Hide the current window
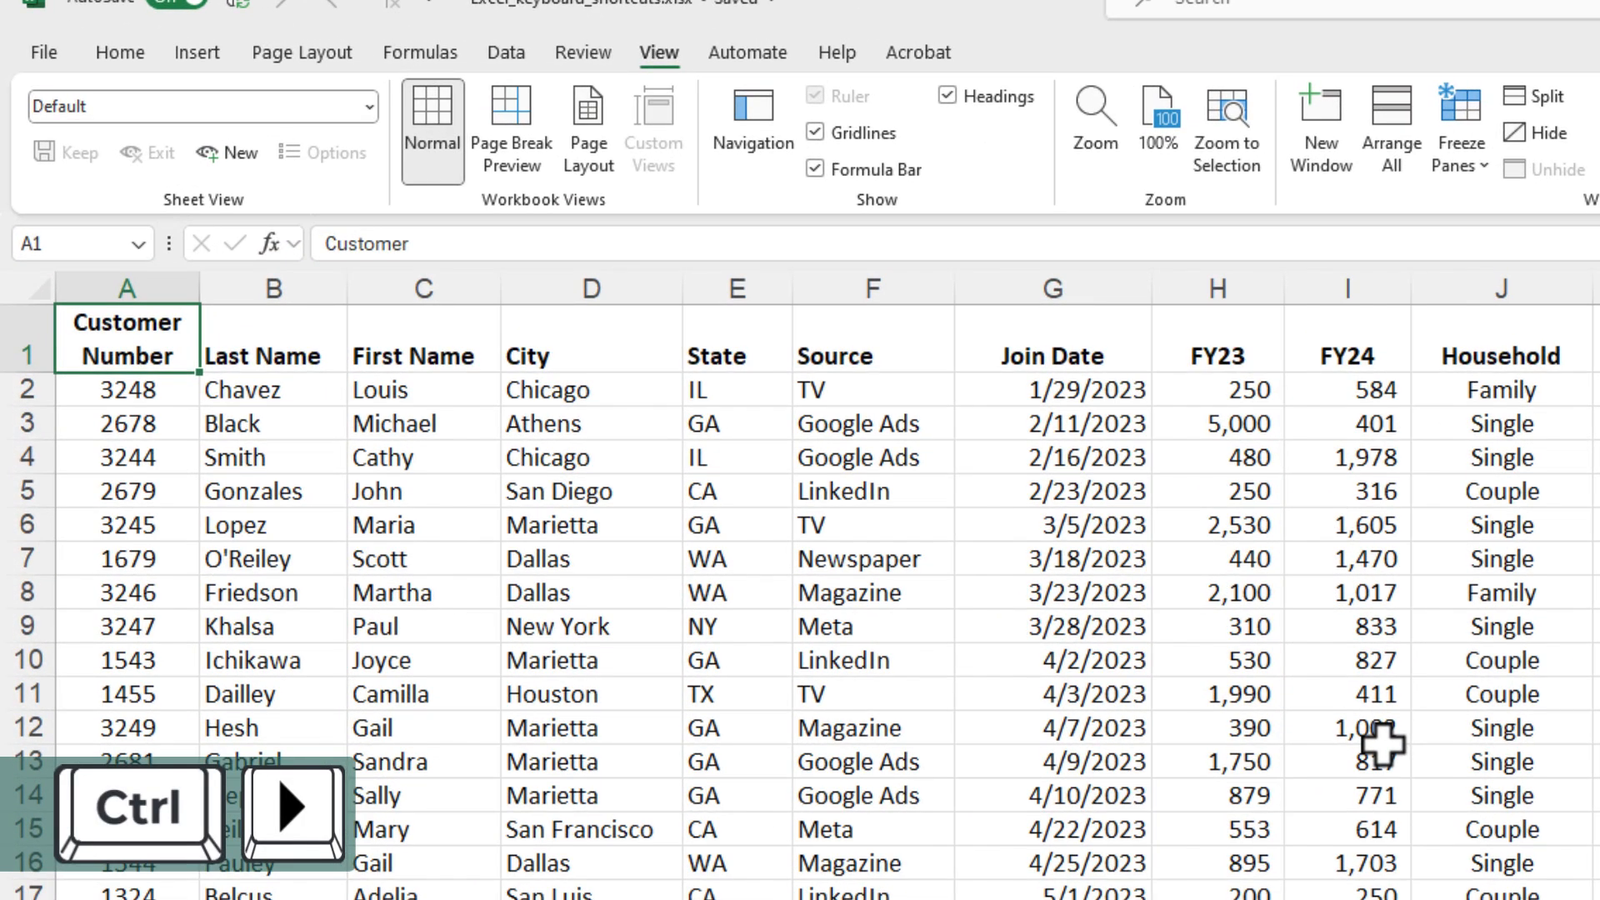This screenshot has width=1600, height=900. 1535,132
